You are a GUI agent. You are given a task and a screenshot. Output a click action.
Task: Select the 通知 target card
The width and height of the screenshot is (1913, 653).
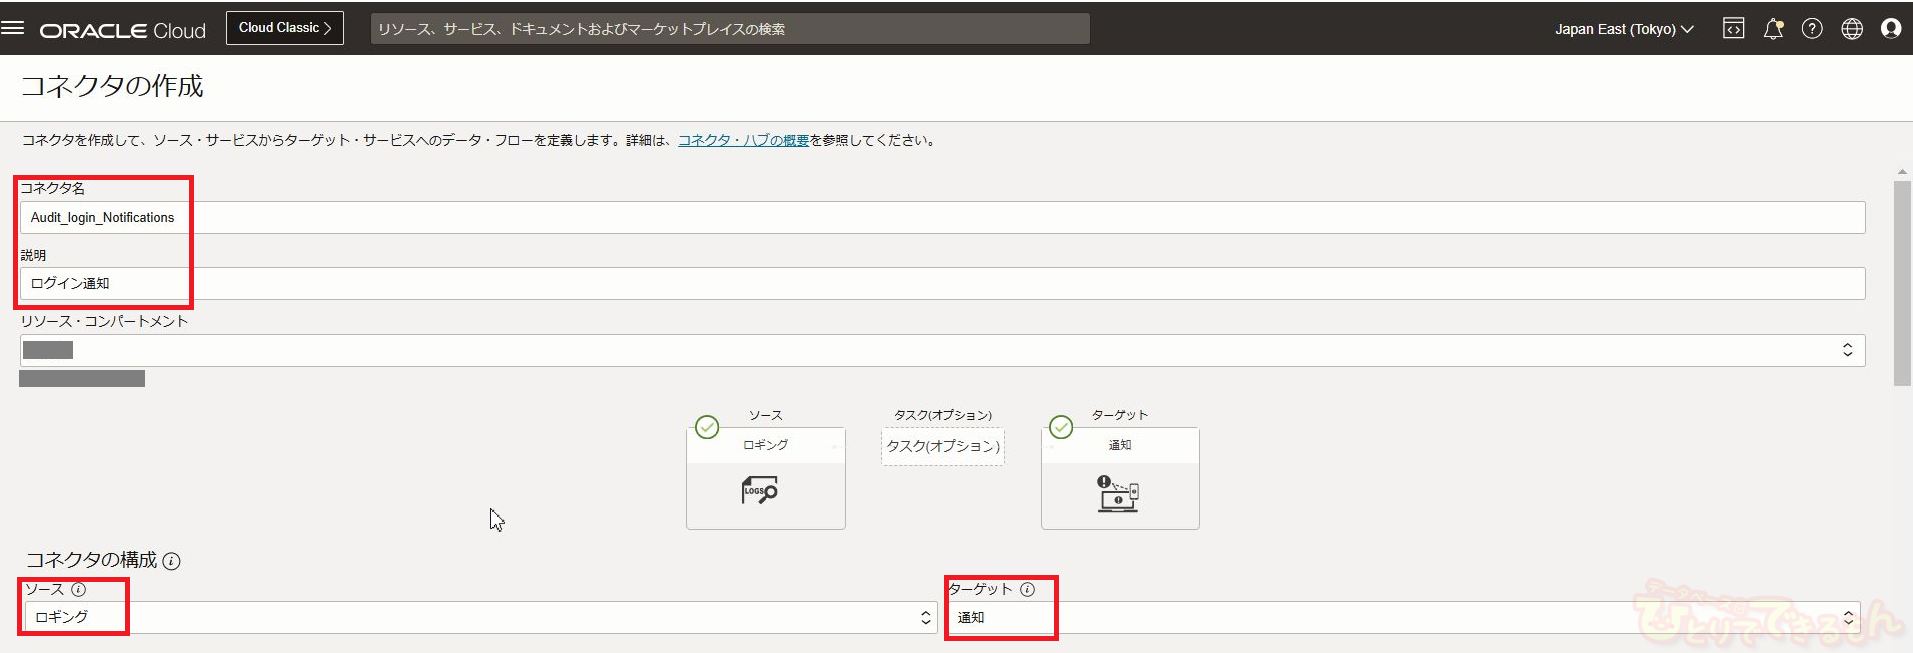pyautogui.click(x=1119, y=479)
